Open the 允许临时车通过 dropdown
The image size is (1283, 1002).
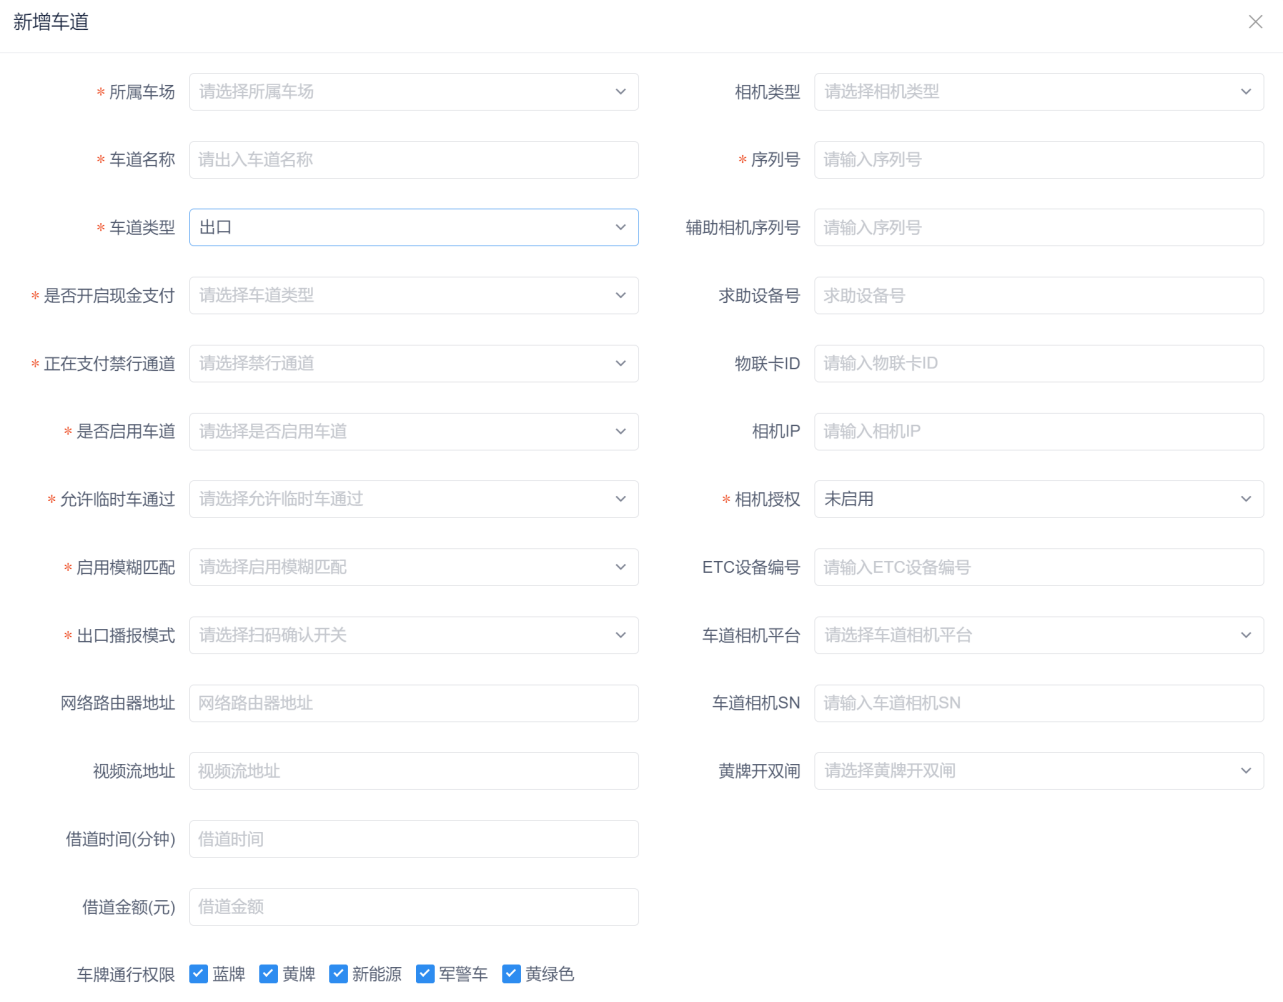pos(414,499)
